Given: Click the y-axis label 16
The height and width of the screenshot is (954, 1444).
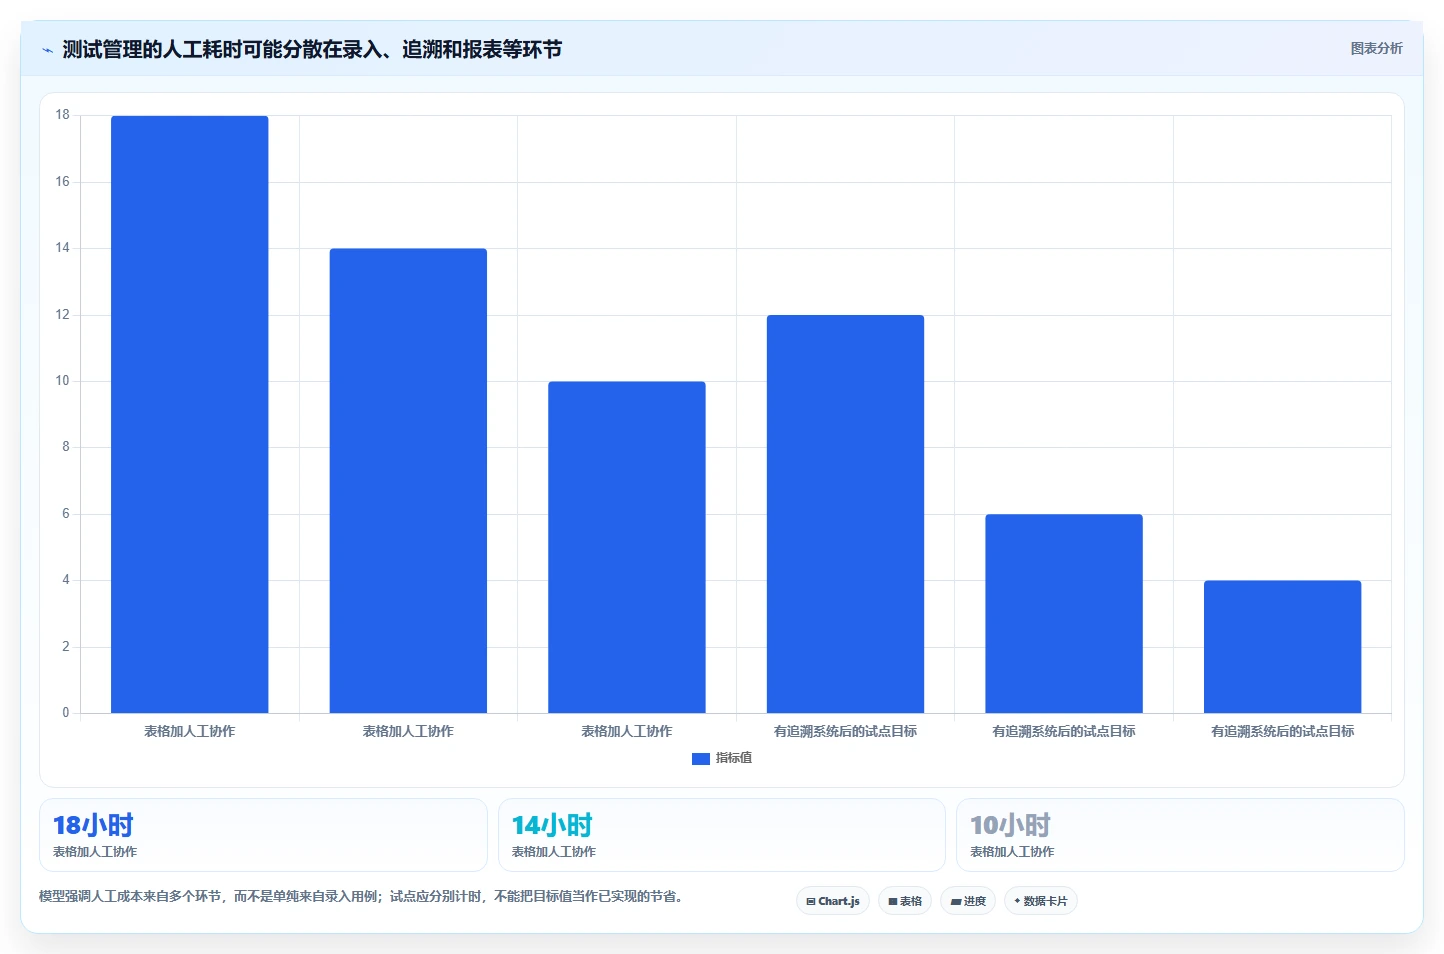Looking at the screenshot, I should click(63, 182).
